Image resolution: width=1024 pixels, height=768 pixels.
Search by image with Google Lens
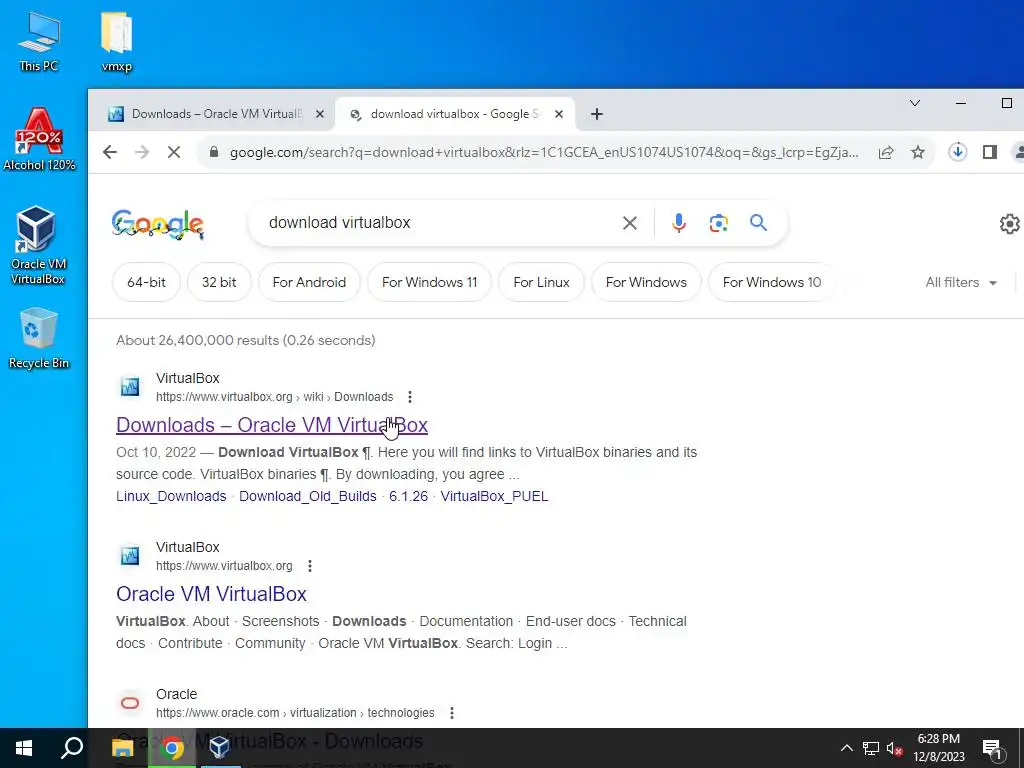[718, 223]
